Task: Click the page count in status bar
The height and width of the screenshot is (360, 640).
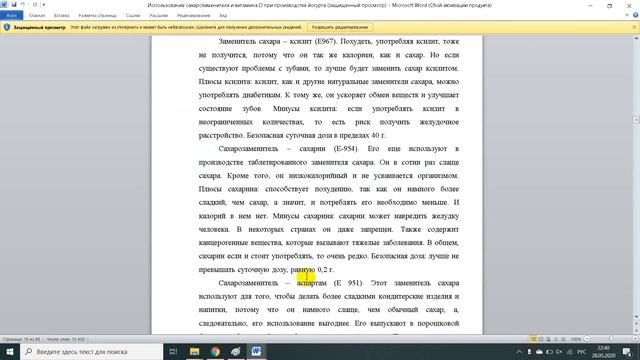Action: (x=21, y=339)
